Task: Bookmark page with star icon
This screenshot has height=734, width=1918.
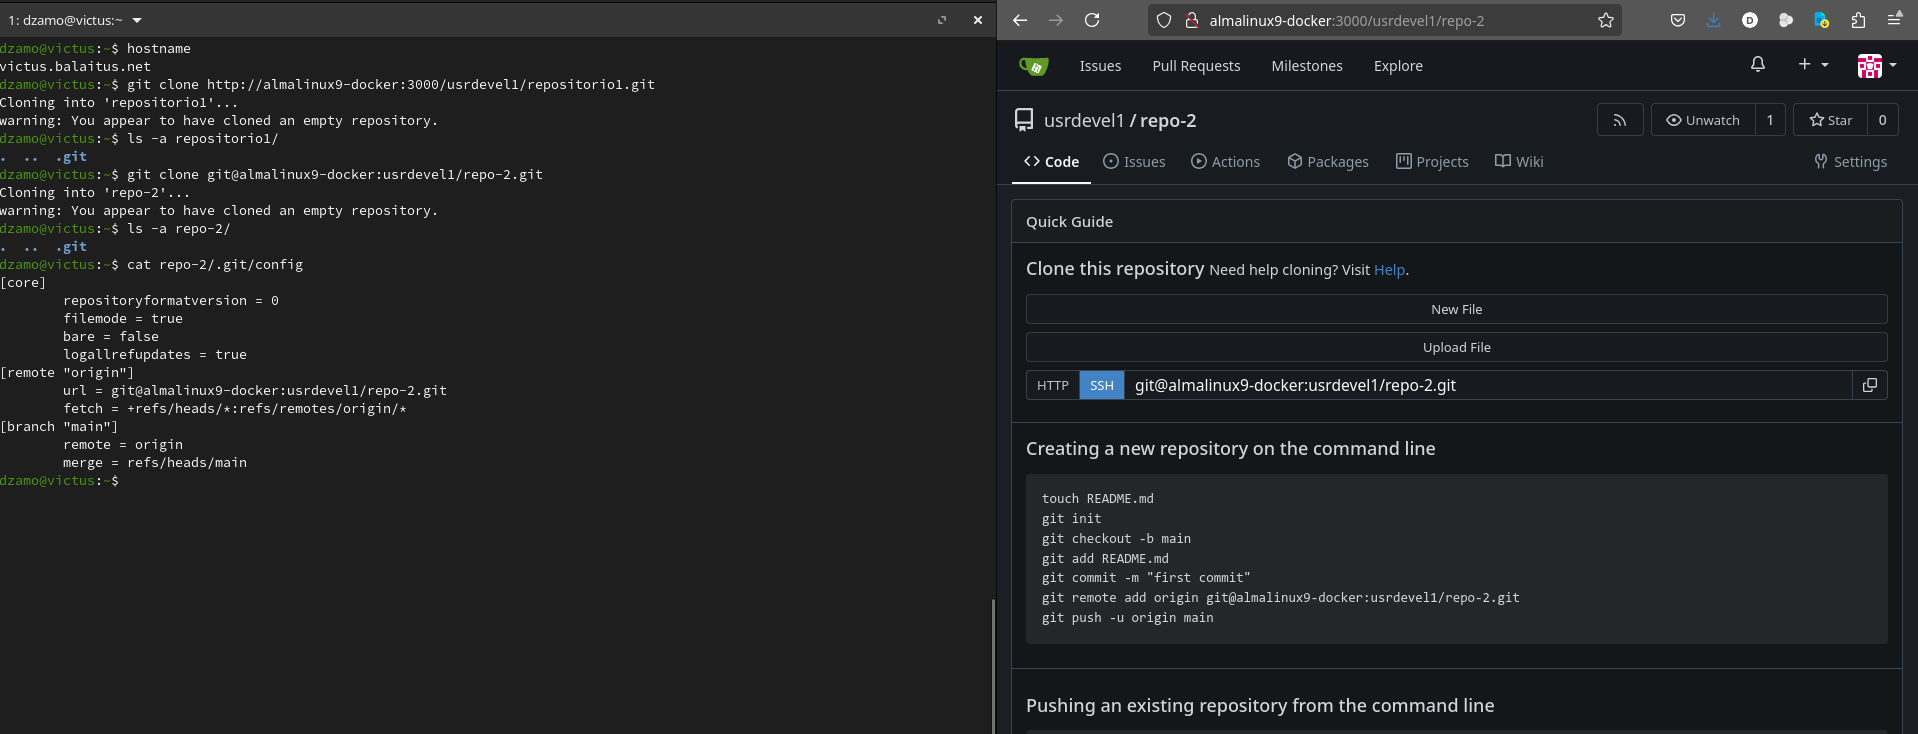Action: point(1605,20)
